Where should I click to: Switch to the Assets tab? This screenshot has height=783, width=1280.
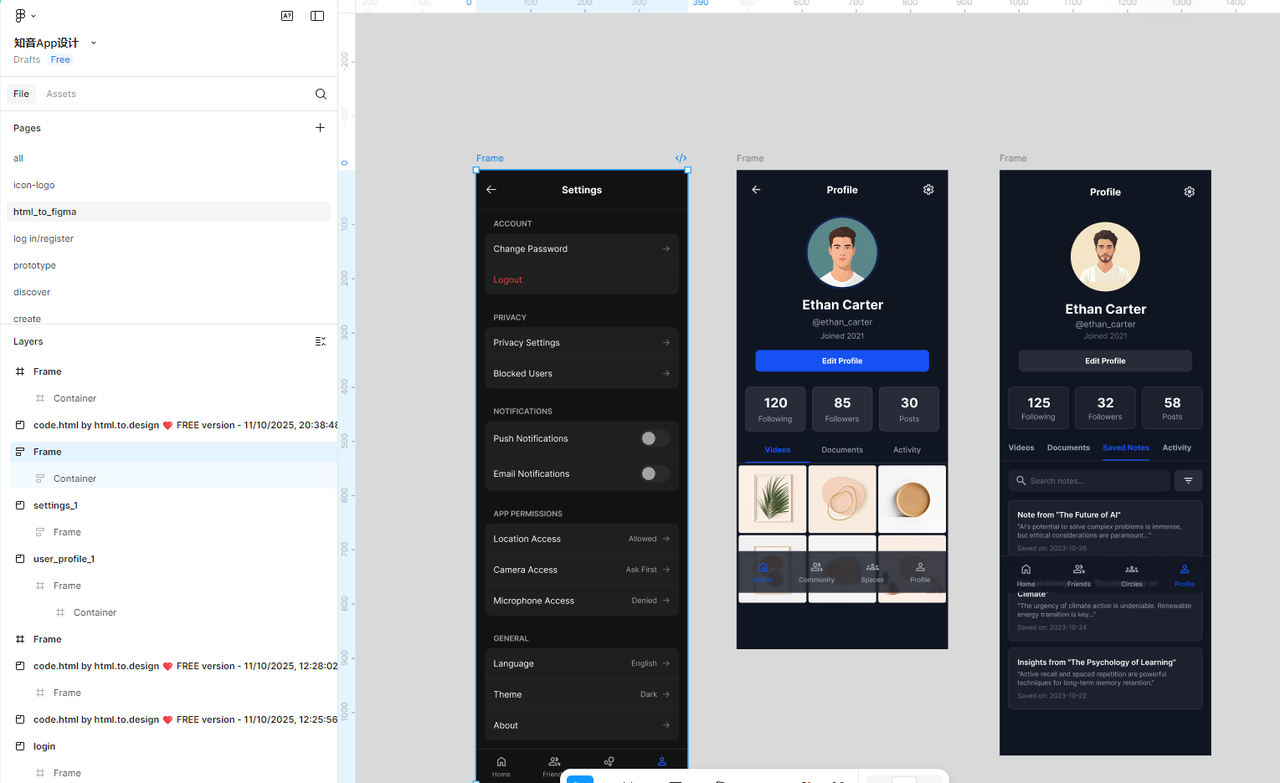click(61, 94)
